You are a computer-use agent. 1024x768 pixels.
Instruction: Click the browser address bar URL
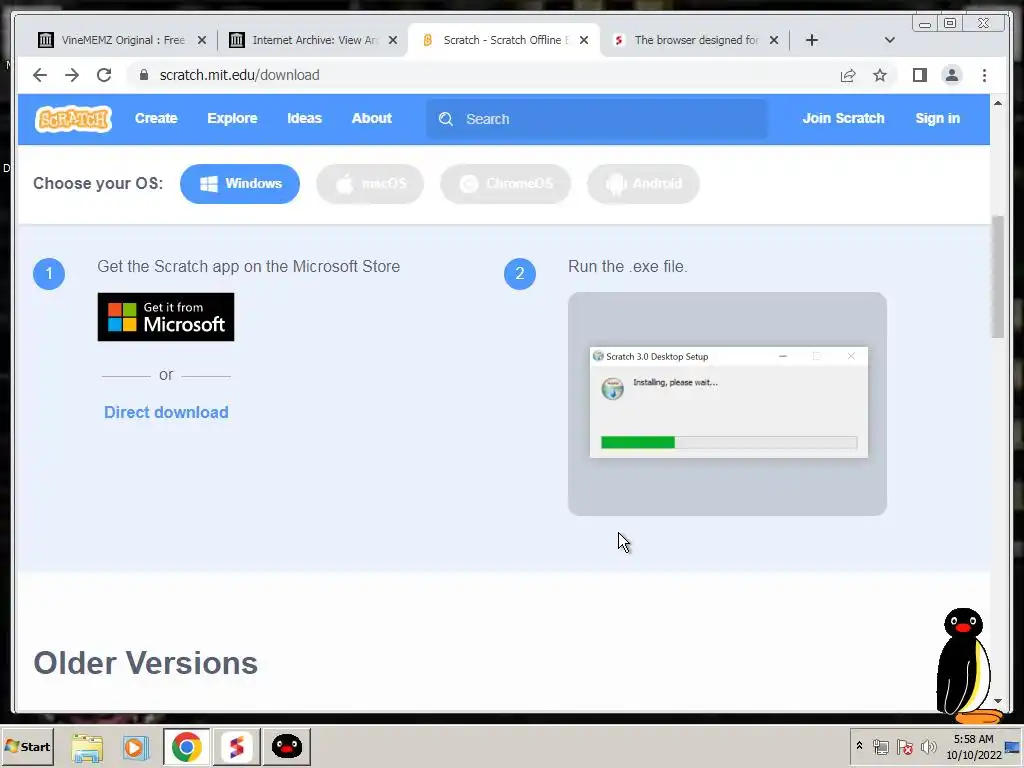[x=240, y=75]
